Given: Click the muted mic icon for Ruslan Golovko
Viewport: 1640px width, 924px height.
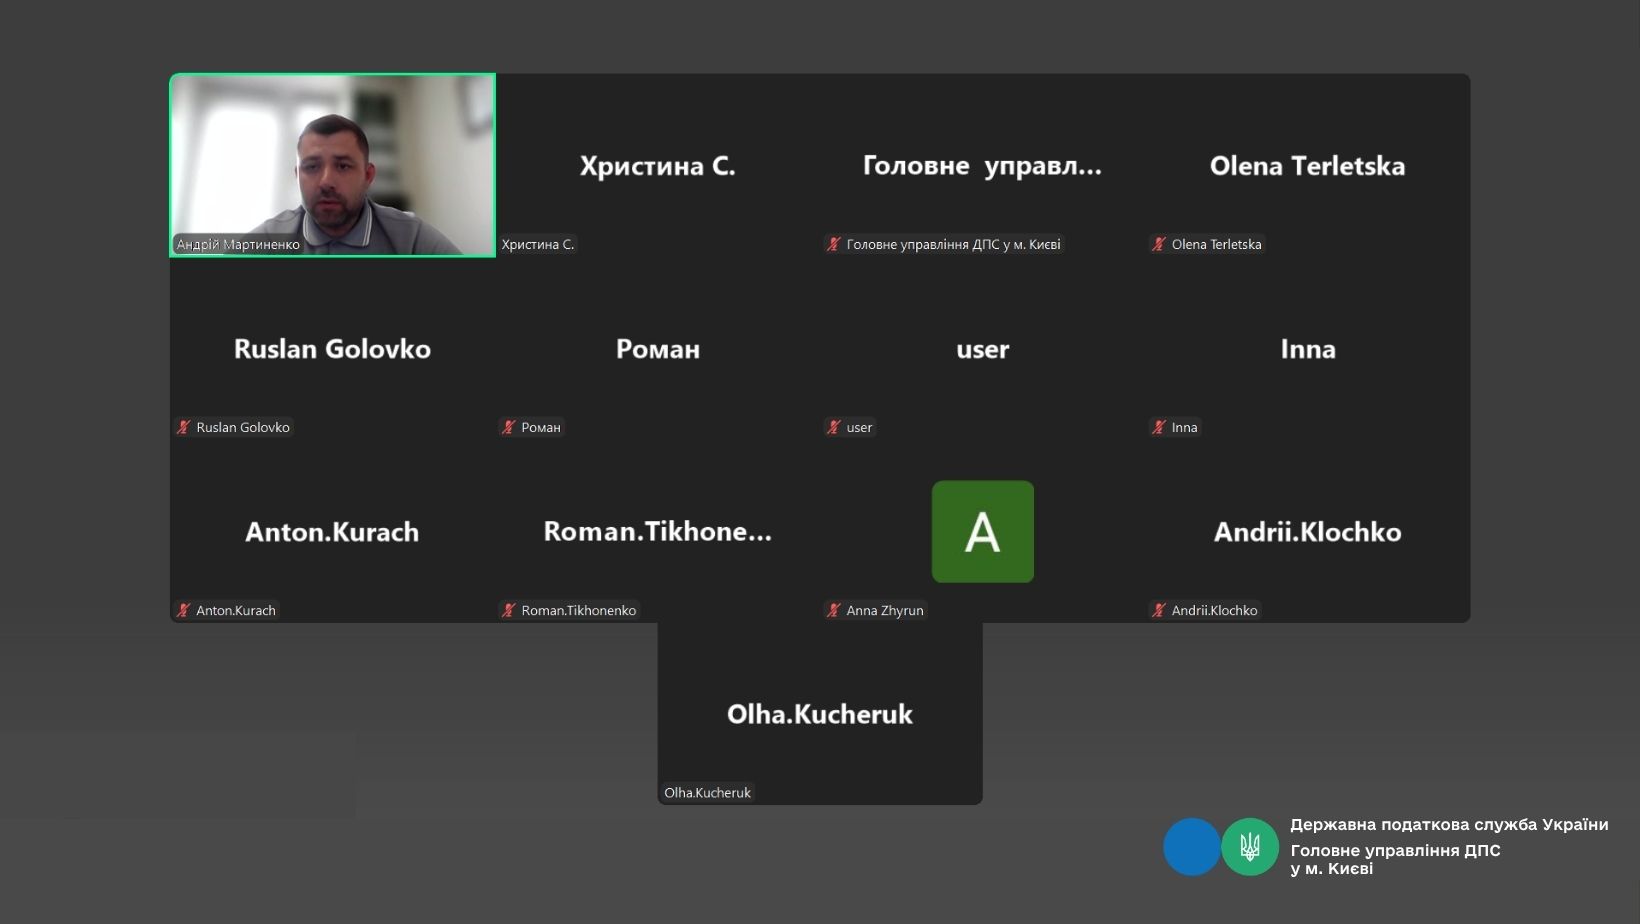Looking at the screenshot, I should 184,427.
